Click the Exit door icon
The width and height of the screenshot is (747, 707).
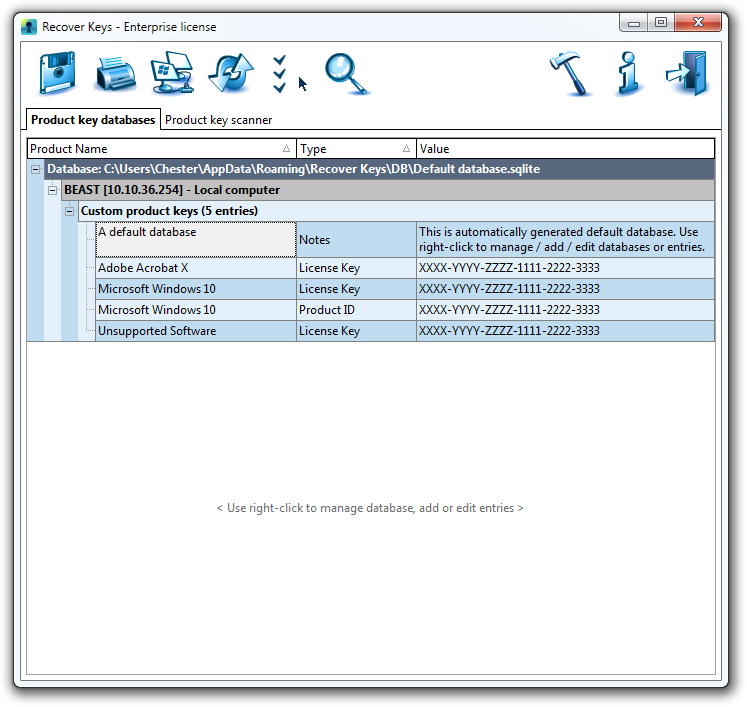click(687, 73)
